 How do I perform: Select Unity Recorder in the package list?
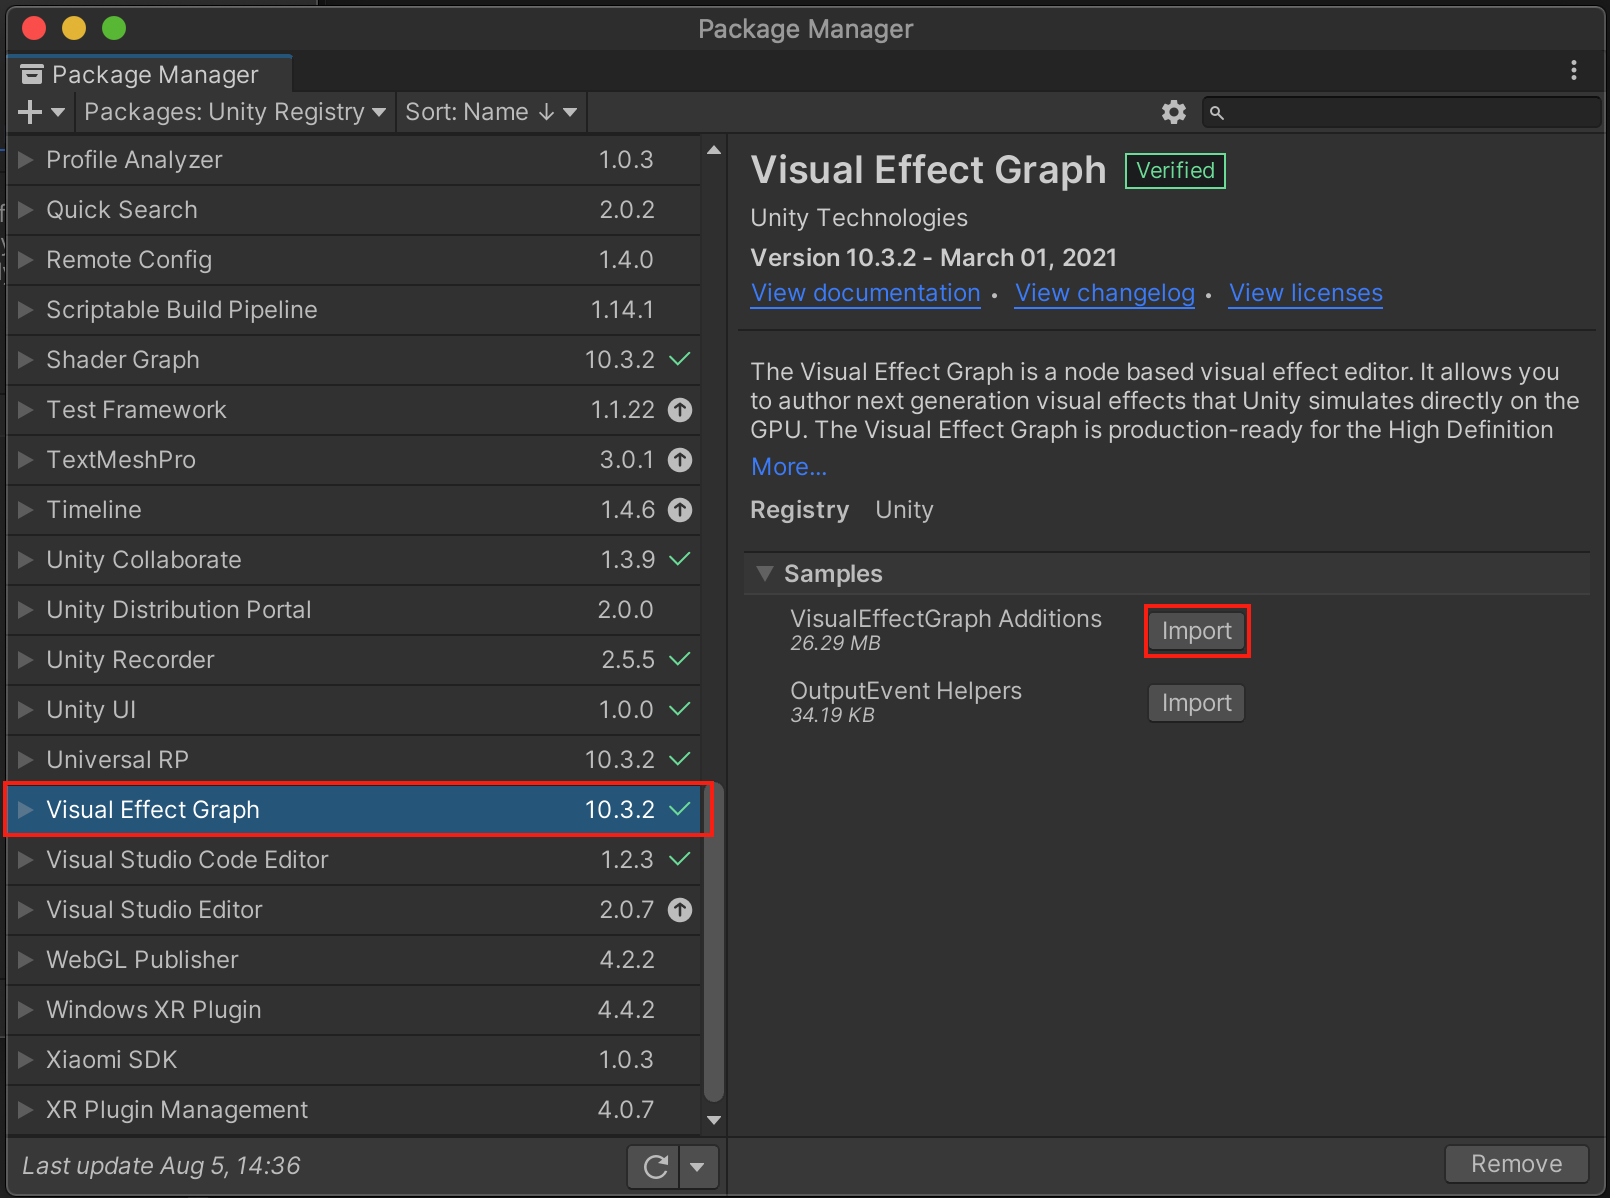[130, 660]
